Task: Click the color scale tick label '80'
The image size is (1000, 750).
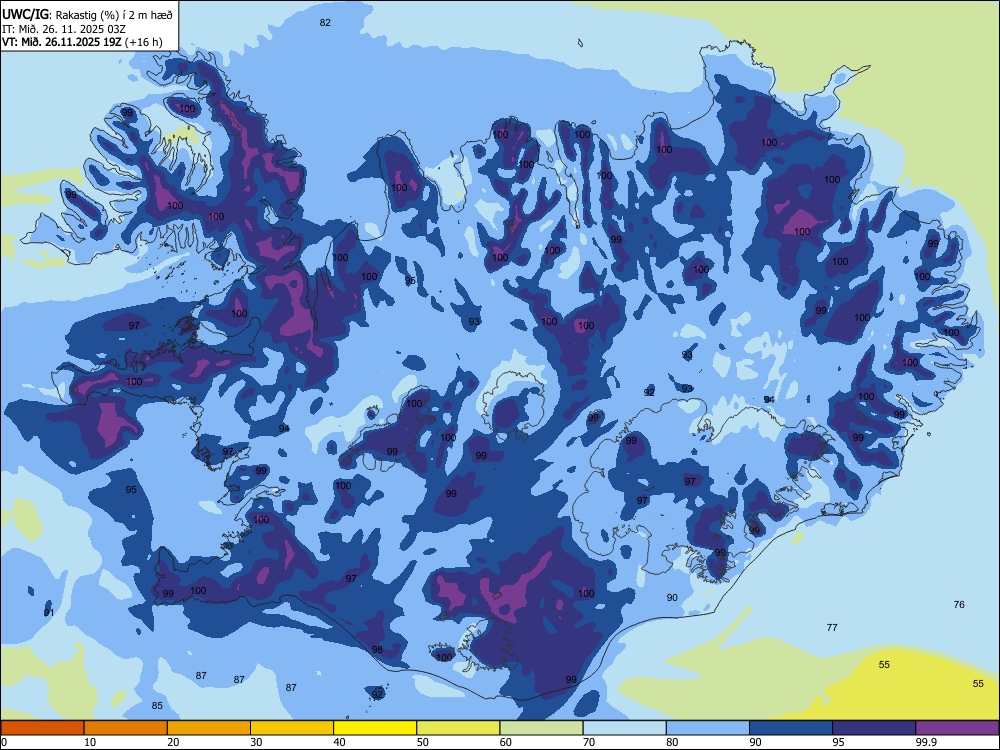Action: (x=672, y=742)
